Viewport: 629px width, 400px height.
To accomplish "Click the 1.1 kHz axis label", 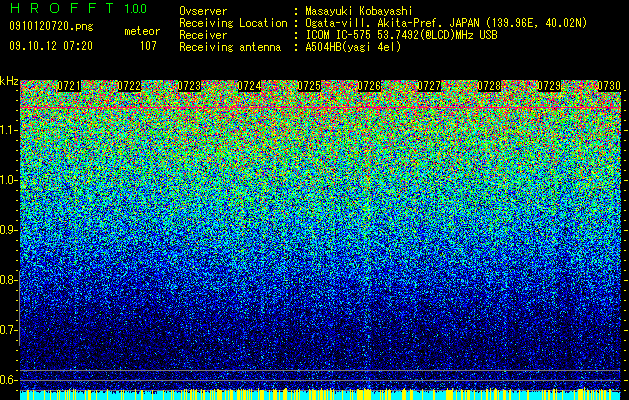I will click(x=8, y=130).
